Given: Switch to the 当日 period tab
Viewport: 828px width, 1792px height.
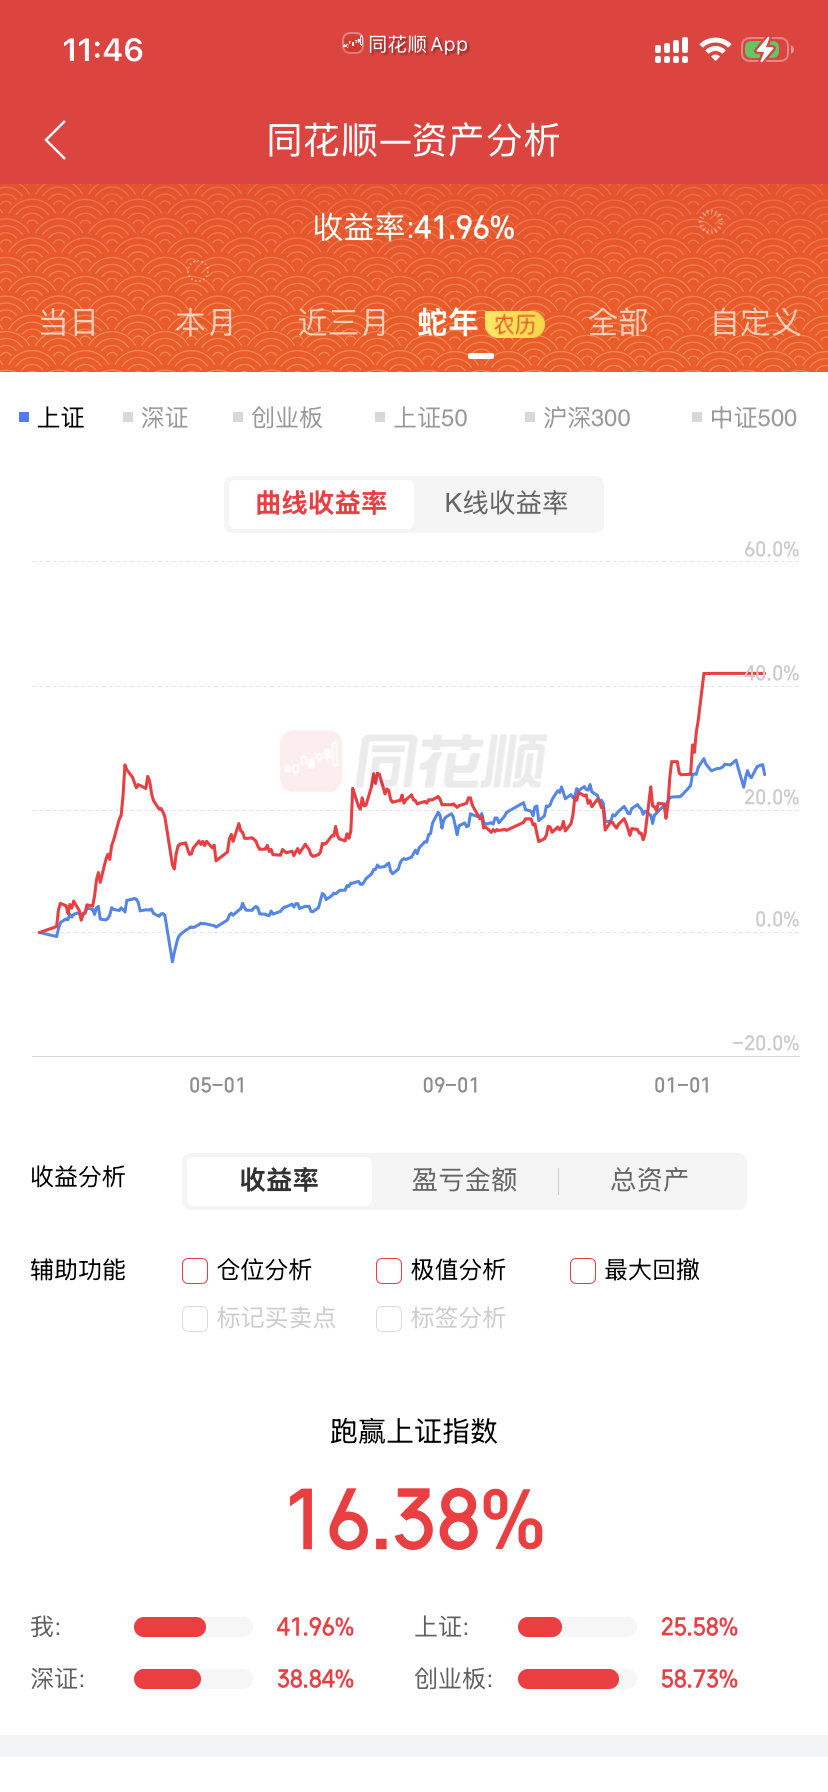Looking at the screenshot, I should (68, 323).
